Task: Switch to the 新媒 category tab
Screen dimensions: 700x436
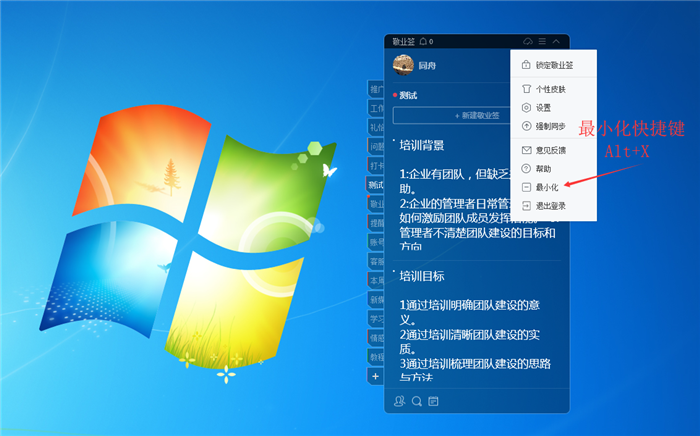Action: click(x=376, y=300)
